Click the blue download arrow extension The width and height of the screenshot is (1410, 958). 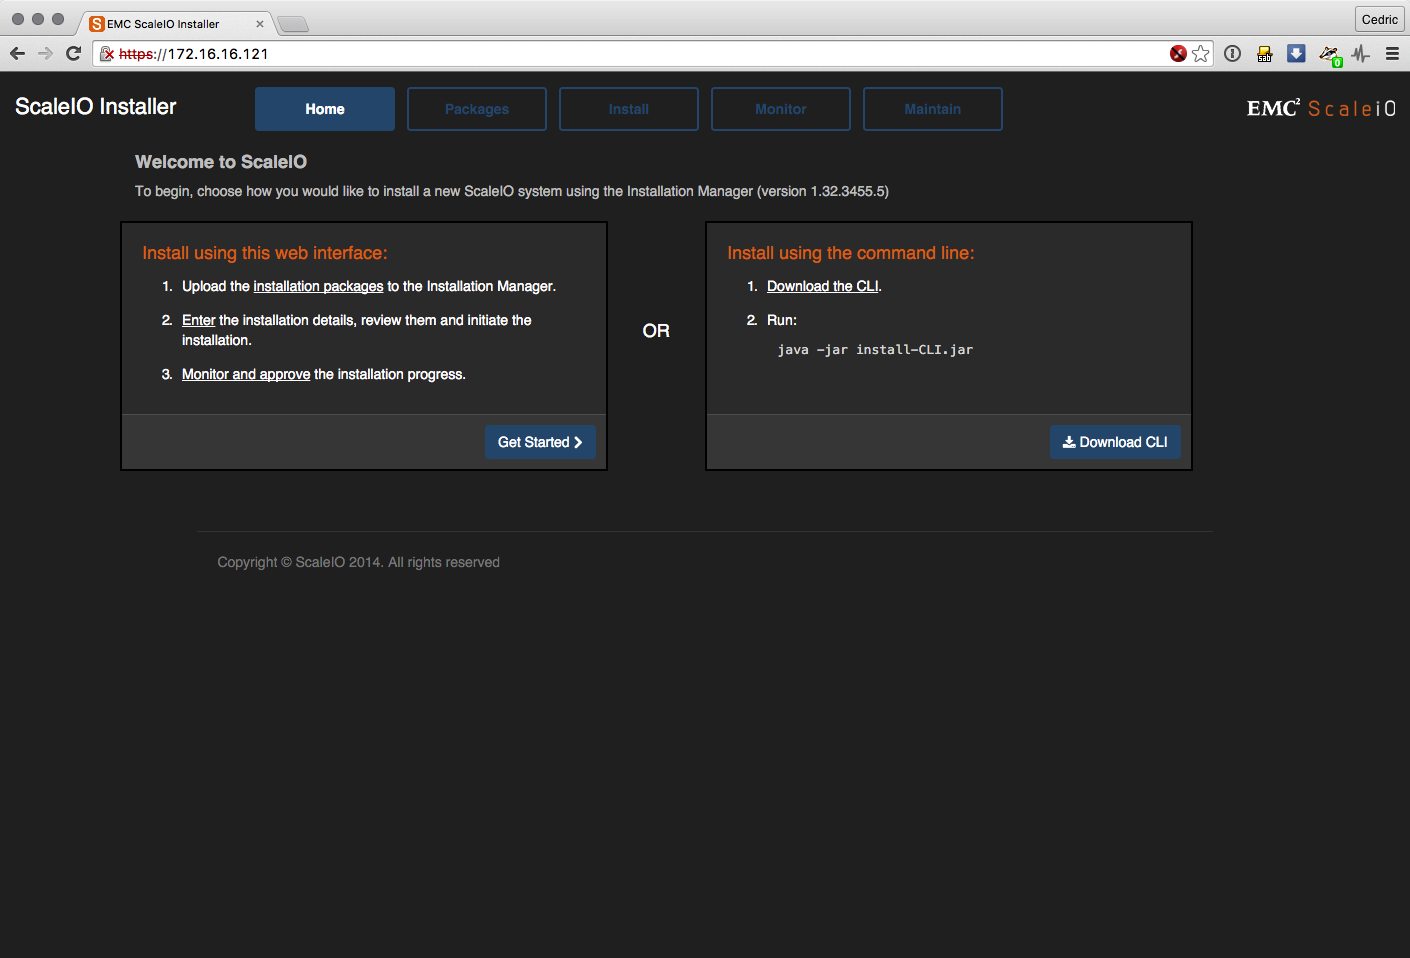(1296, 54)
